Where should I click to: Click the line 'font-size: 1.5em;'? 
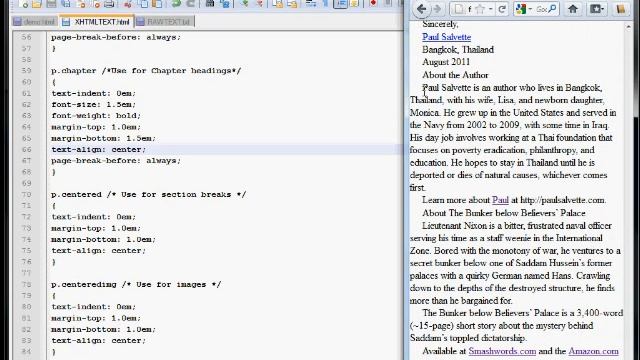[93, 104]
